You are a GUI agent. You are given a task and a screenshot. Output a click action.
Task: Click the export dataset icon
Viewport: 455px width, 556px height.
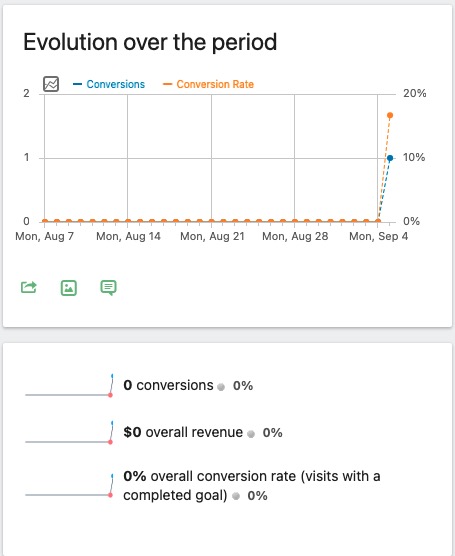29,287
